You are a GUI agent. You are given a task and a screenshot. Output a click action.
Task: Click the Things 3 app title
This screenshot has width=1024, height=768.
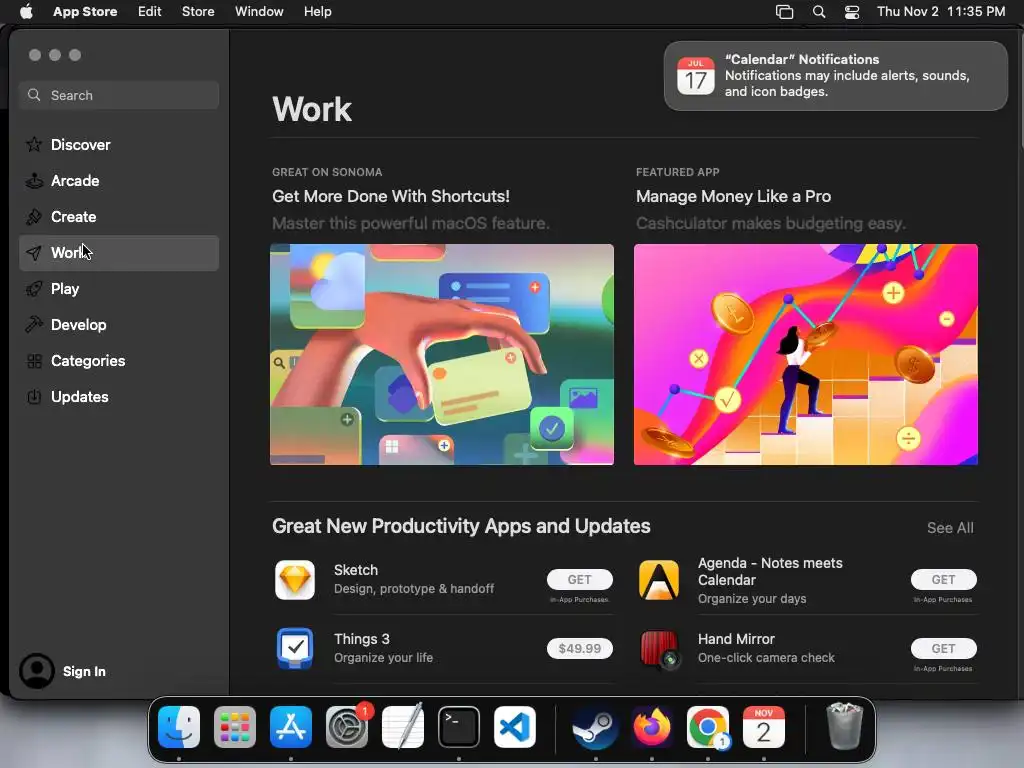tap(361, 639)
